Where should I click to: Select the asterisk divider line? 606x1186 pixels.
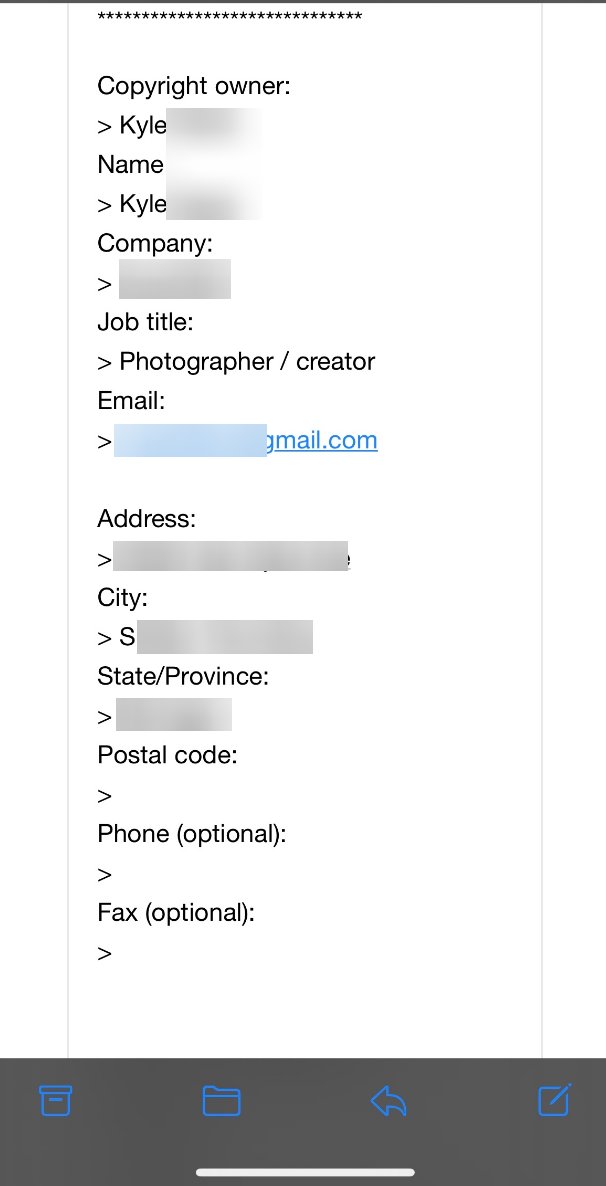click(230, 17)
